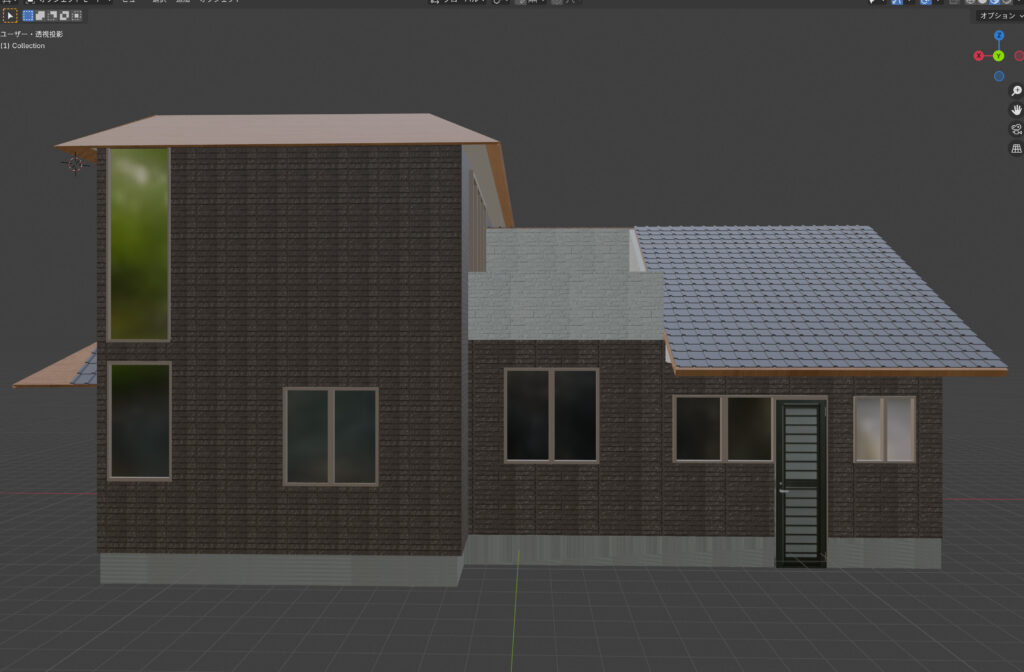Select the tall green window upstairs
1024x672 pixels.
138,245
